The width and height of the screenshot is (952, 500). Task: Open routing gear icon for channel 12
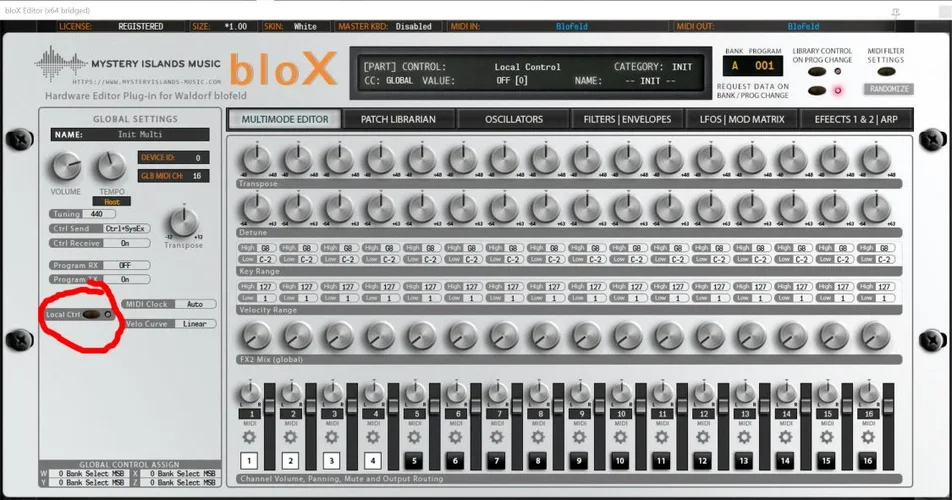click(x=702, y=437)
